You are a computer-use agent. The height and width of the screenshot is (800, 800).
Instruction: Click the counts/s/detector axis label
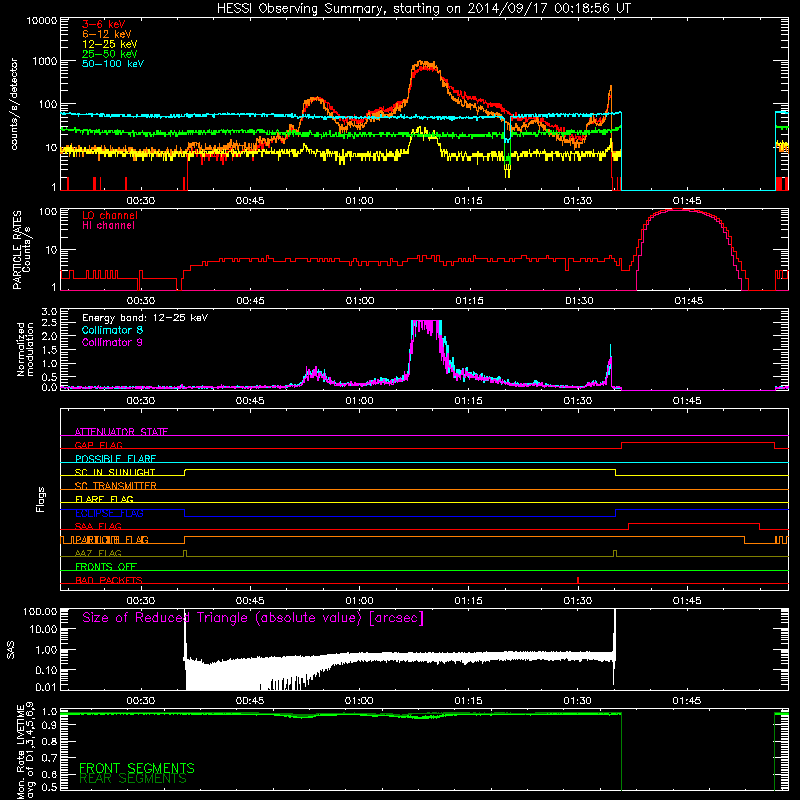[14, 104]
